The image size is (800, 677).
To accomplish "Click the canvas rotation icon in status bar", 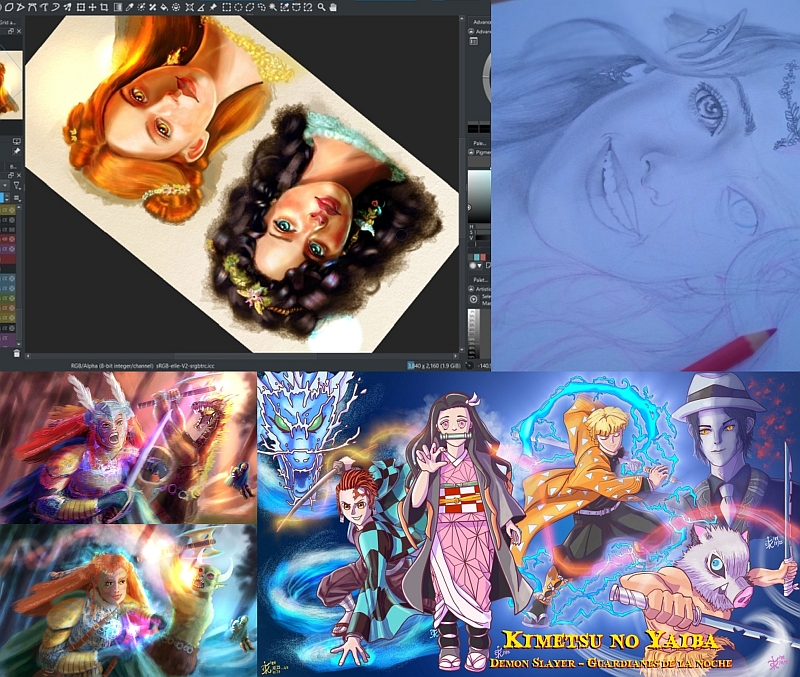I will [x=469, y=365].
